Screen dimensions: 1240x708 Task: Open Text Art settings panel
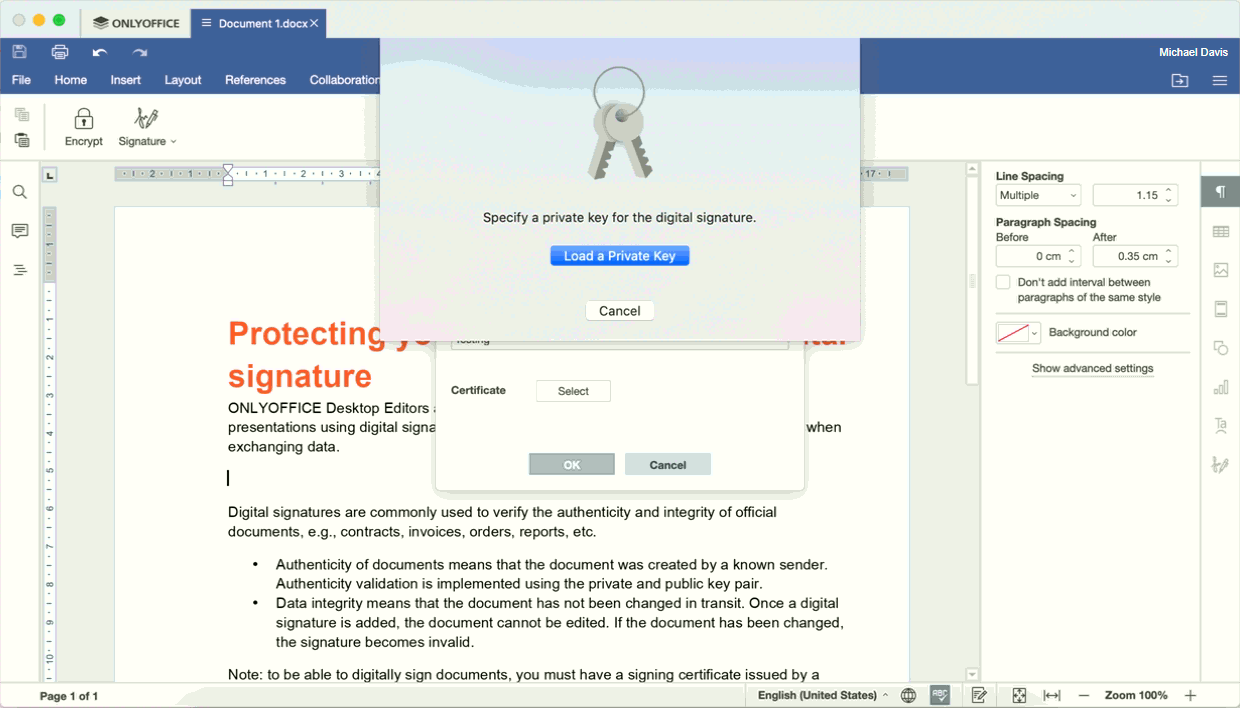(1219, 425)
